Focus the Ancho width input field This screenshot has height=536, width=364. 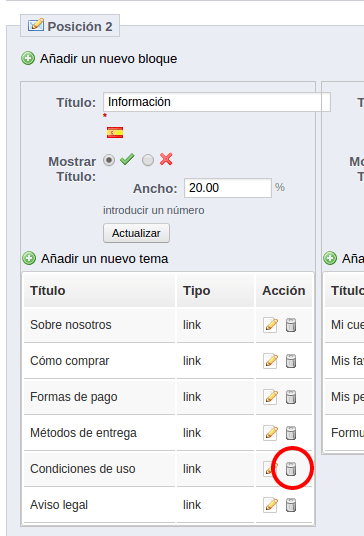tap(228, 188)
